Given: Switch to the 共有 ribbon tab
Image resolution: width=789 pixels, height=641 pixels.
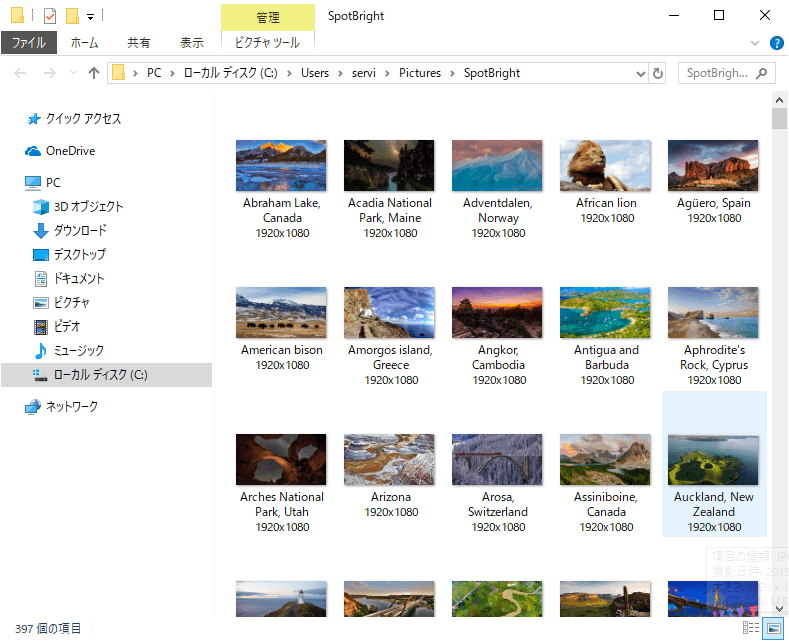Looking at the screenshot, I should click(138, 43).
